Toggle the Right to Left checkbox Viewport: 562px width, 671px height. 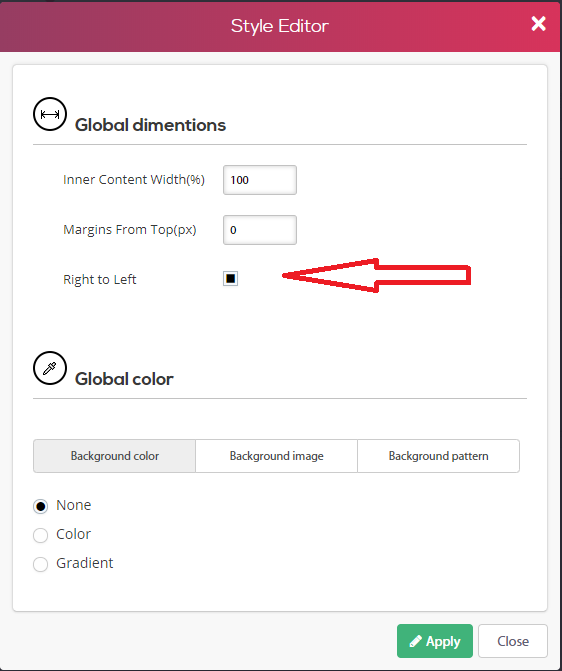coord(230,279)
